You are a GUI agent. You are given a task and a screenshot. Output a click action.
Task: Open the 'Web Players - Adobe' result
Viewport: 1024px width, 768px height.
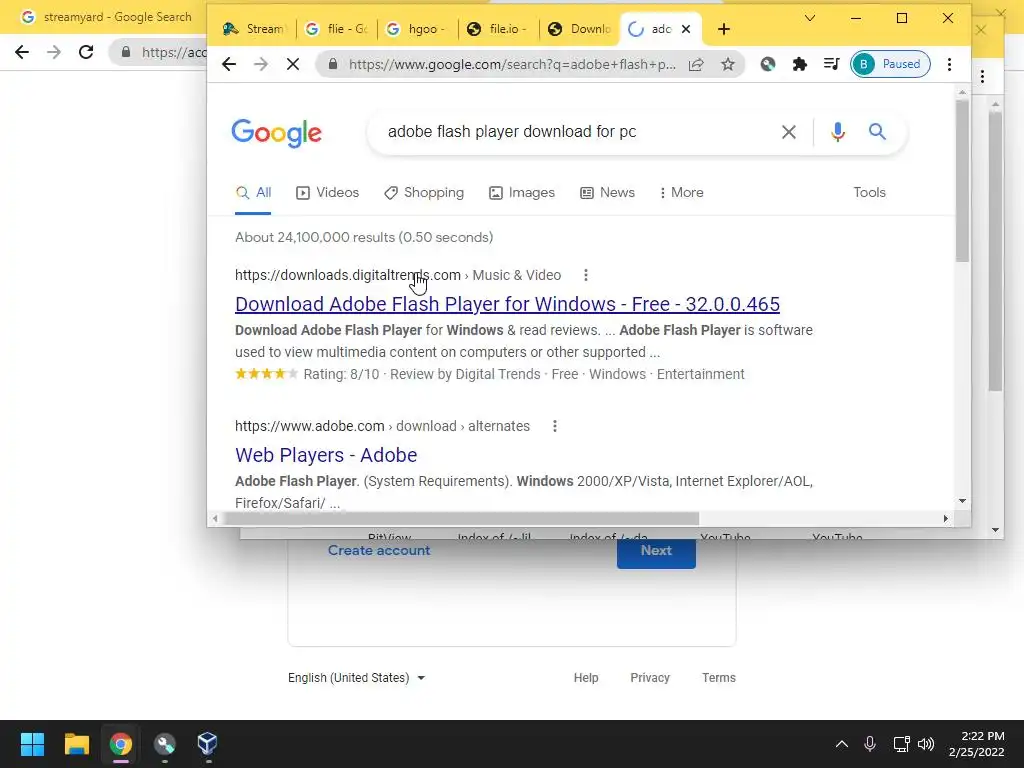(x=326, y=455)
